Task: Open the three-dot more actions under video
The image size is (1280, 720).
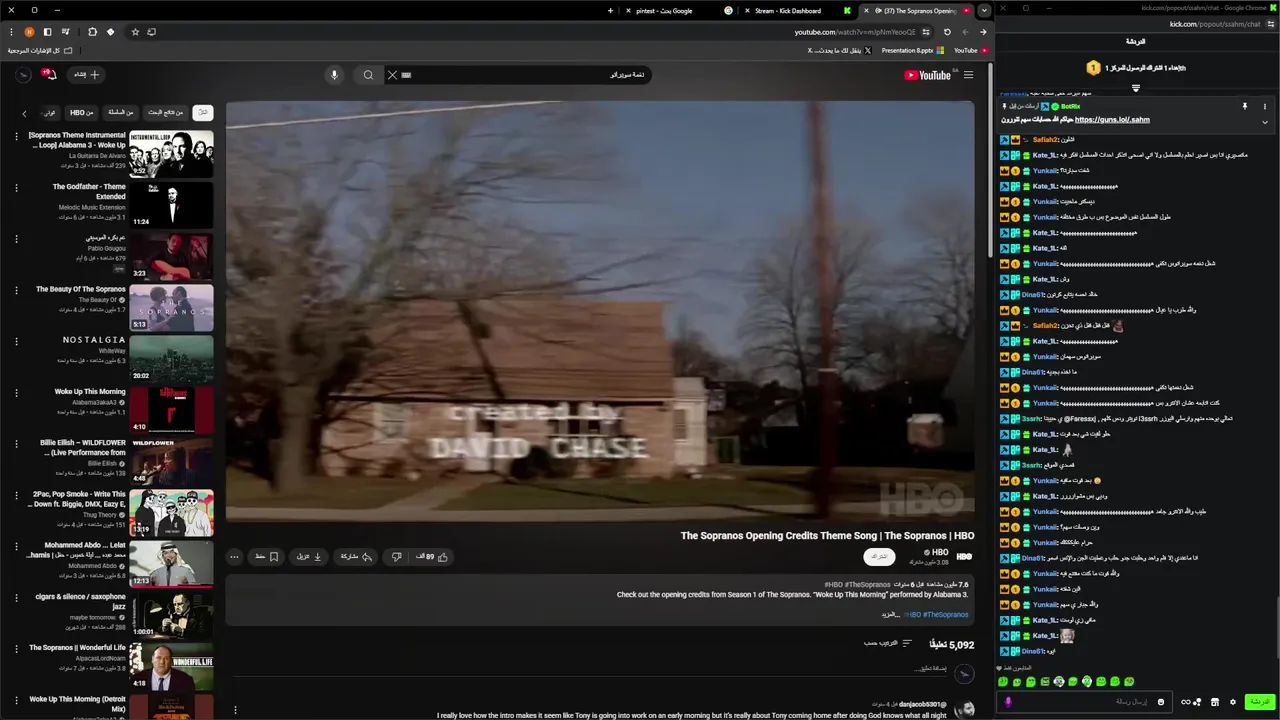Action: coord(234,557)
